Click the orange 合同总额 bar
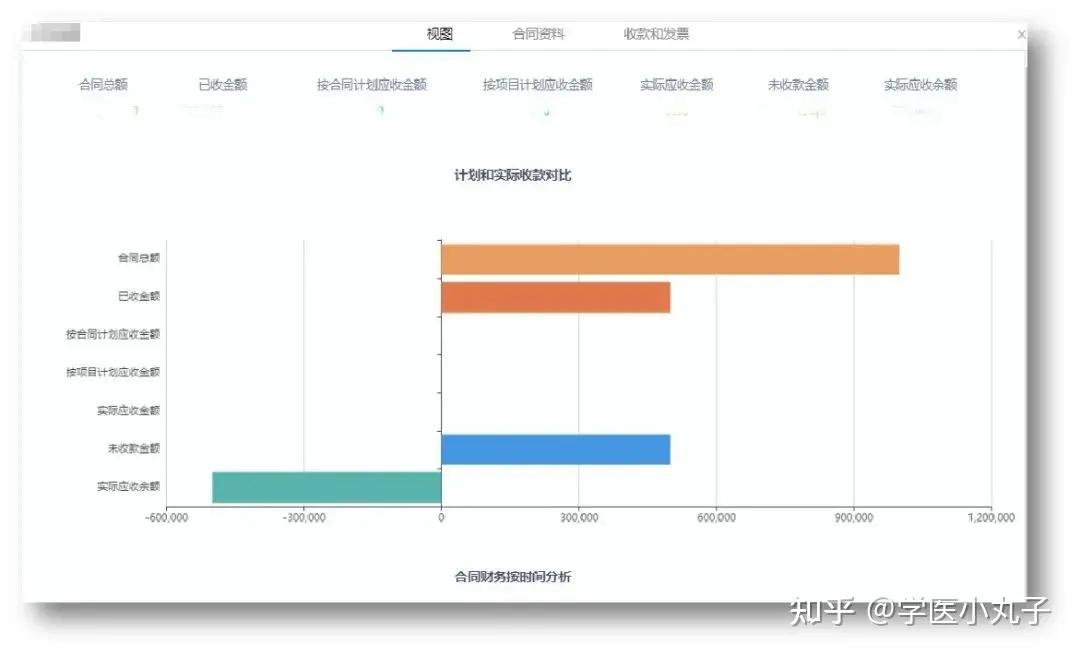The height and width of the screenshot is (656, 1080). [670, 257]
